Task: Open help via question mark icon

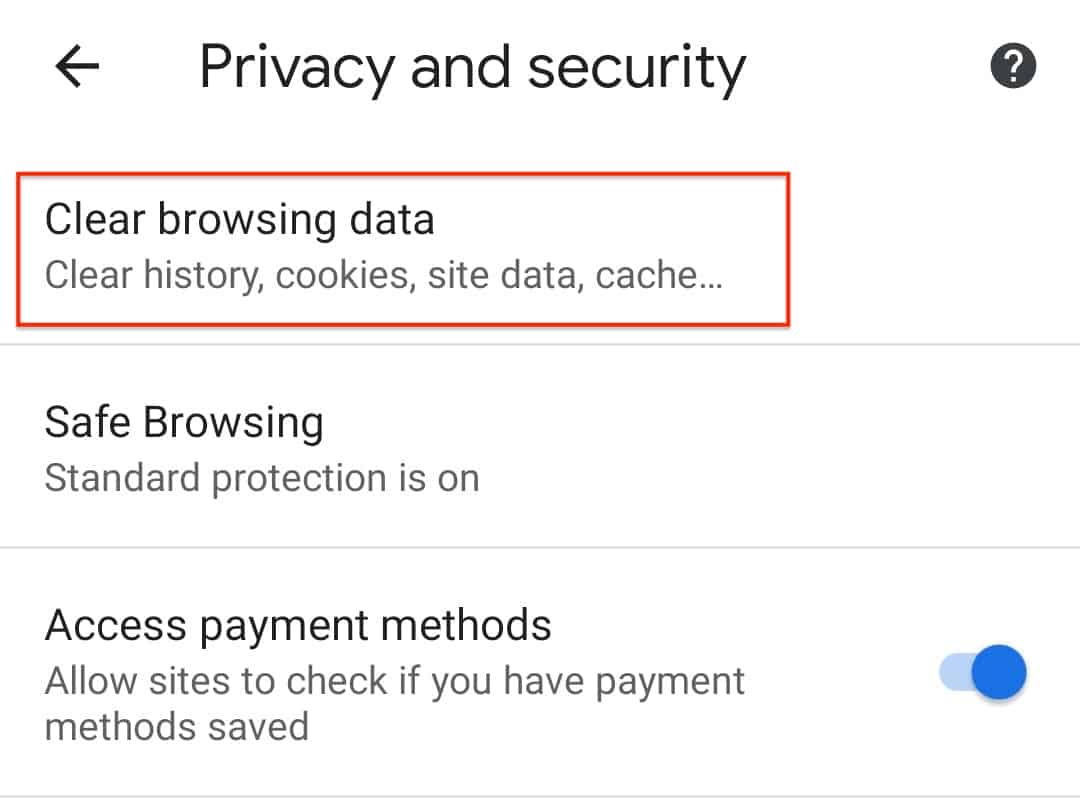Action: coord(1012,66)
